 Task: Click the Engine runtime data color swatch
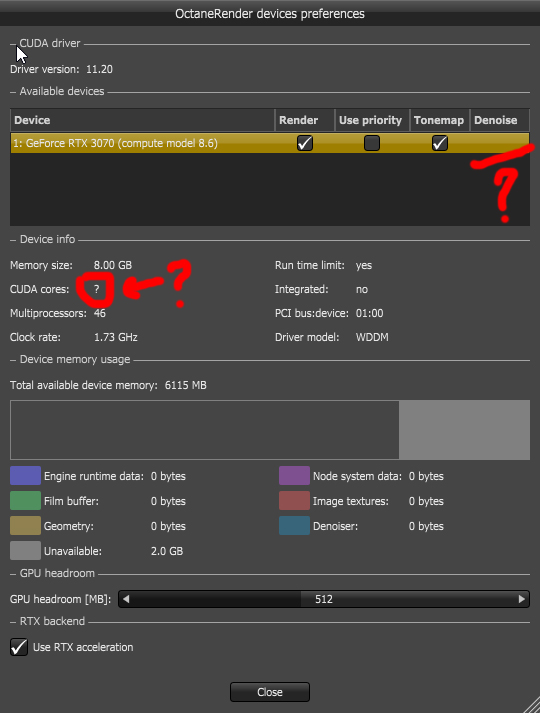click(x=25, y=476)
